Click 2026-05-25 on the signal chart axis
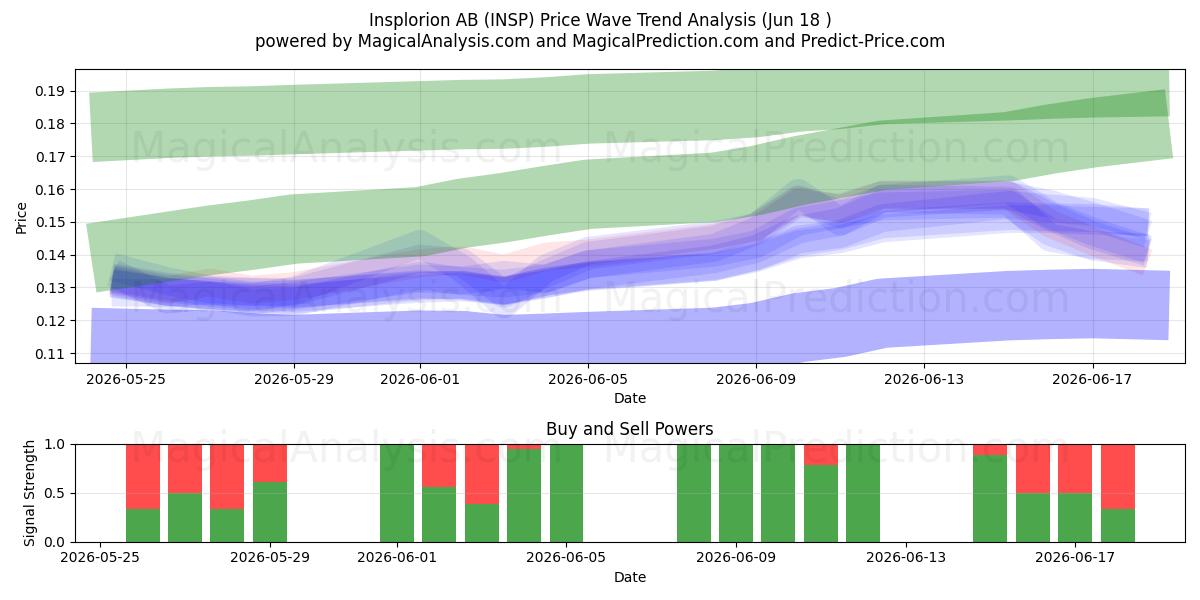Image resolution: width=1200 pixels, height=600 pixels. click(x=101, y=557)
